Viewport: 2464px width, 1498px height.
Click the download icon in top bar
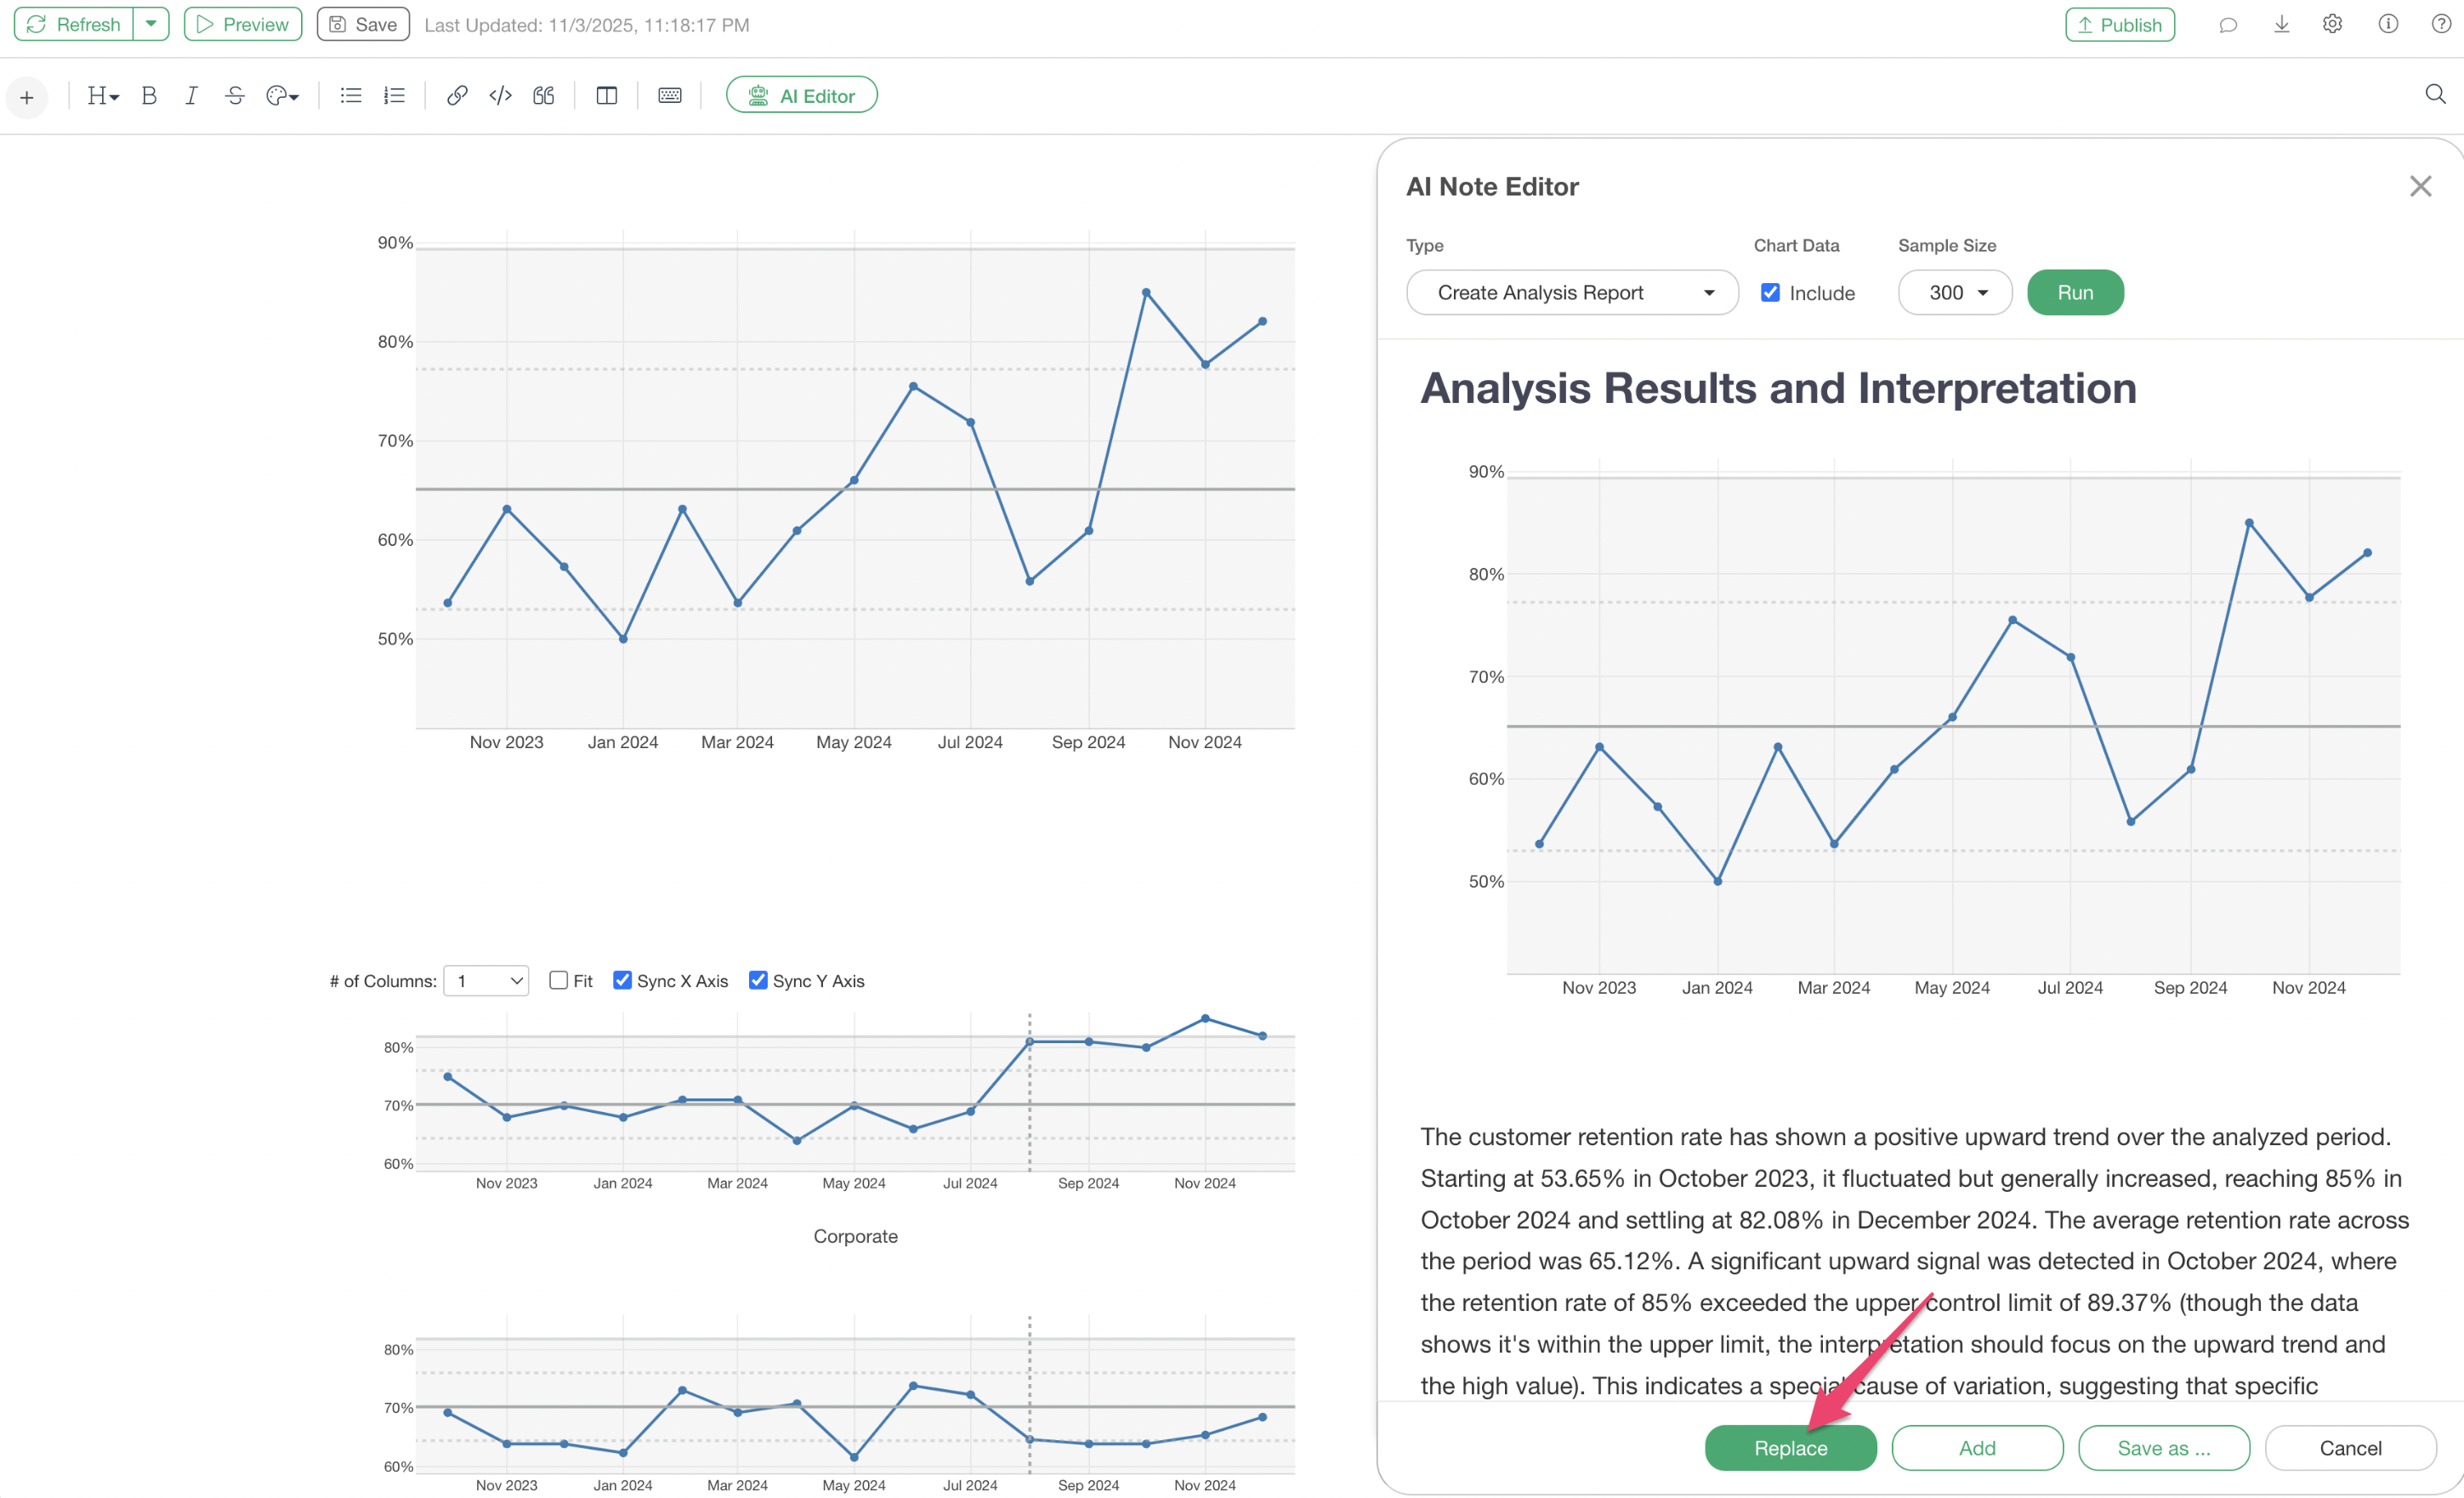pos(2281,24)
